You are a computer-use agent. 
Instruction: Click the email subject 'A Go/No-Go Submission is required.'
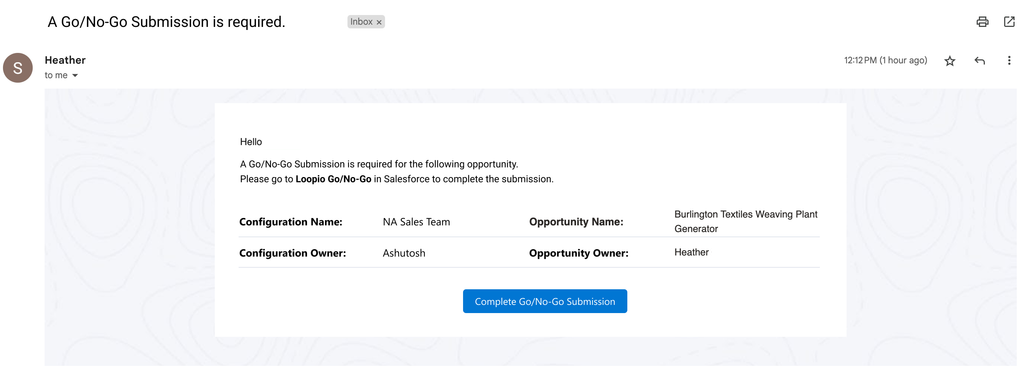167,22
